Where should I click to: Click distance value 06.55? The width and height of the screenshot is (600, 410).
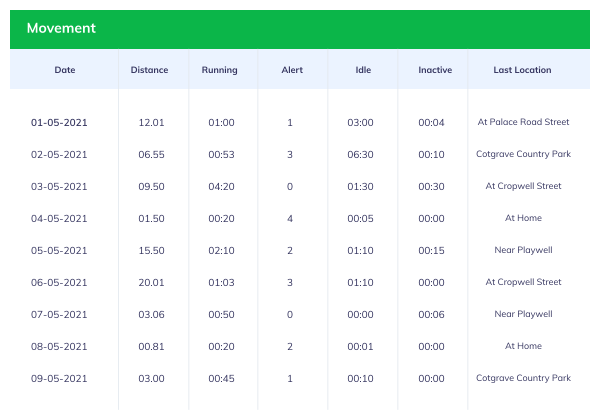151,155
